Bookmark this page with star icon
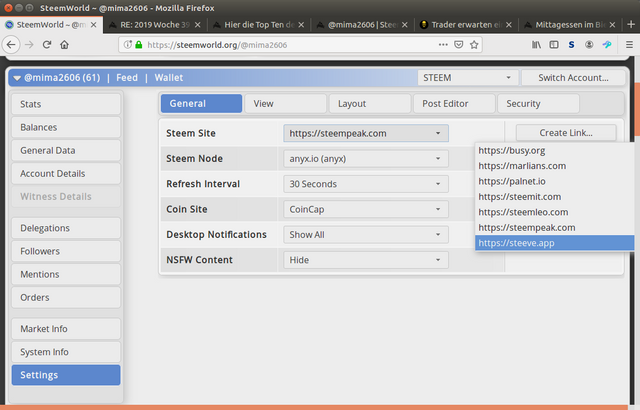 tap(474, 45)
